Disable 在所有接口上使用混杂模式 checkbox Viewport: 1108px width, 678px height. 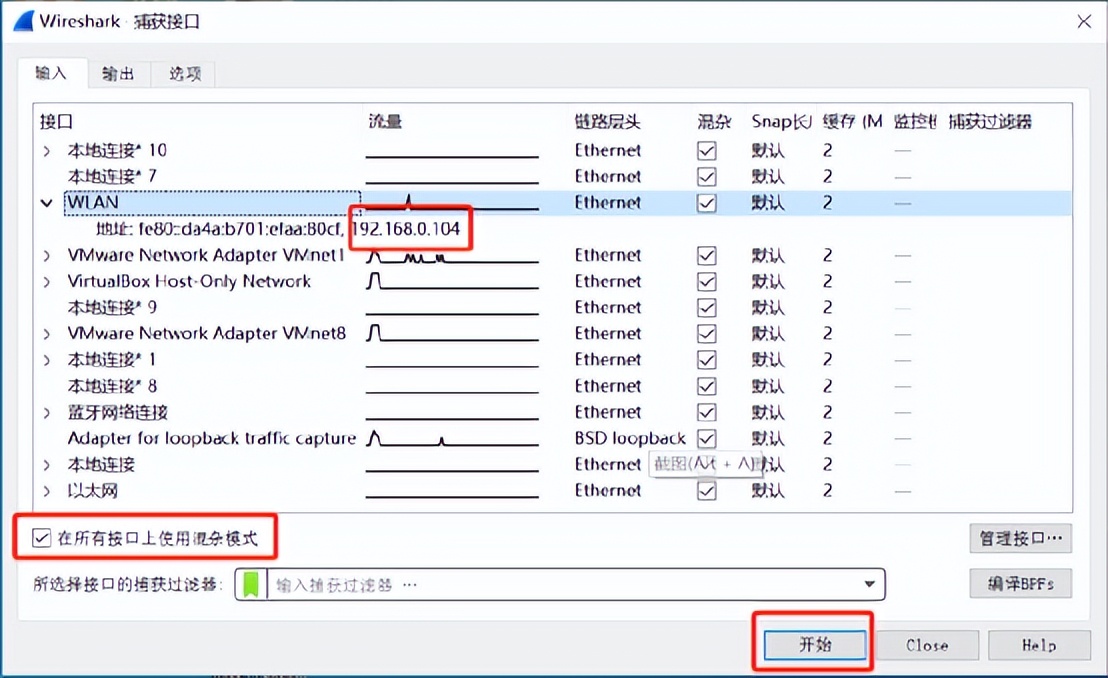click(40, 538)
